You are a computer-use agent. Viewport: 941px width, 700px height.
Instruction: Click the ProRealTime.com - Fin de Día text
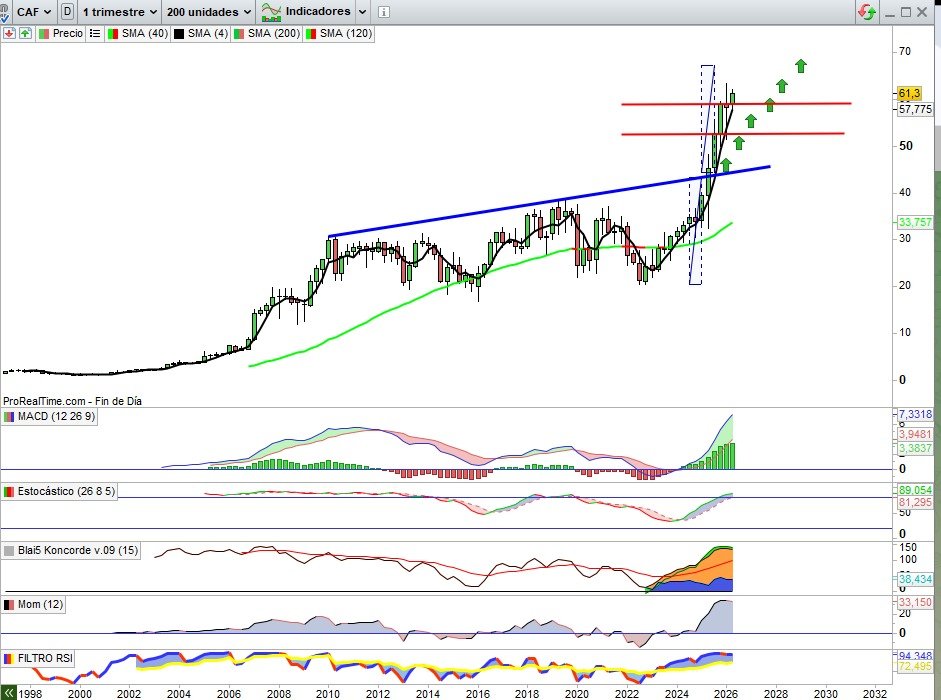click(x=72, y=401)
